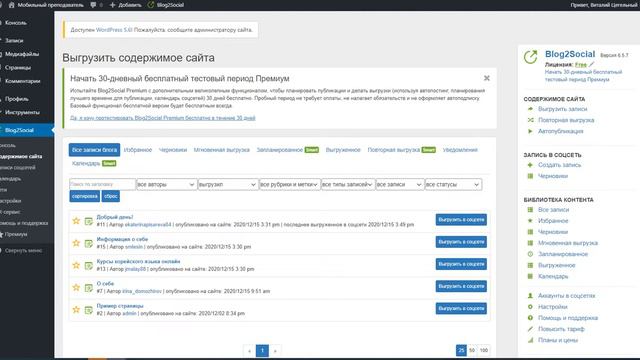This screenshot has width=640, height=360.
Task: Click the Blog2Social logo in the side panel
Action: click(531, 57)
